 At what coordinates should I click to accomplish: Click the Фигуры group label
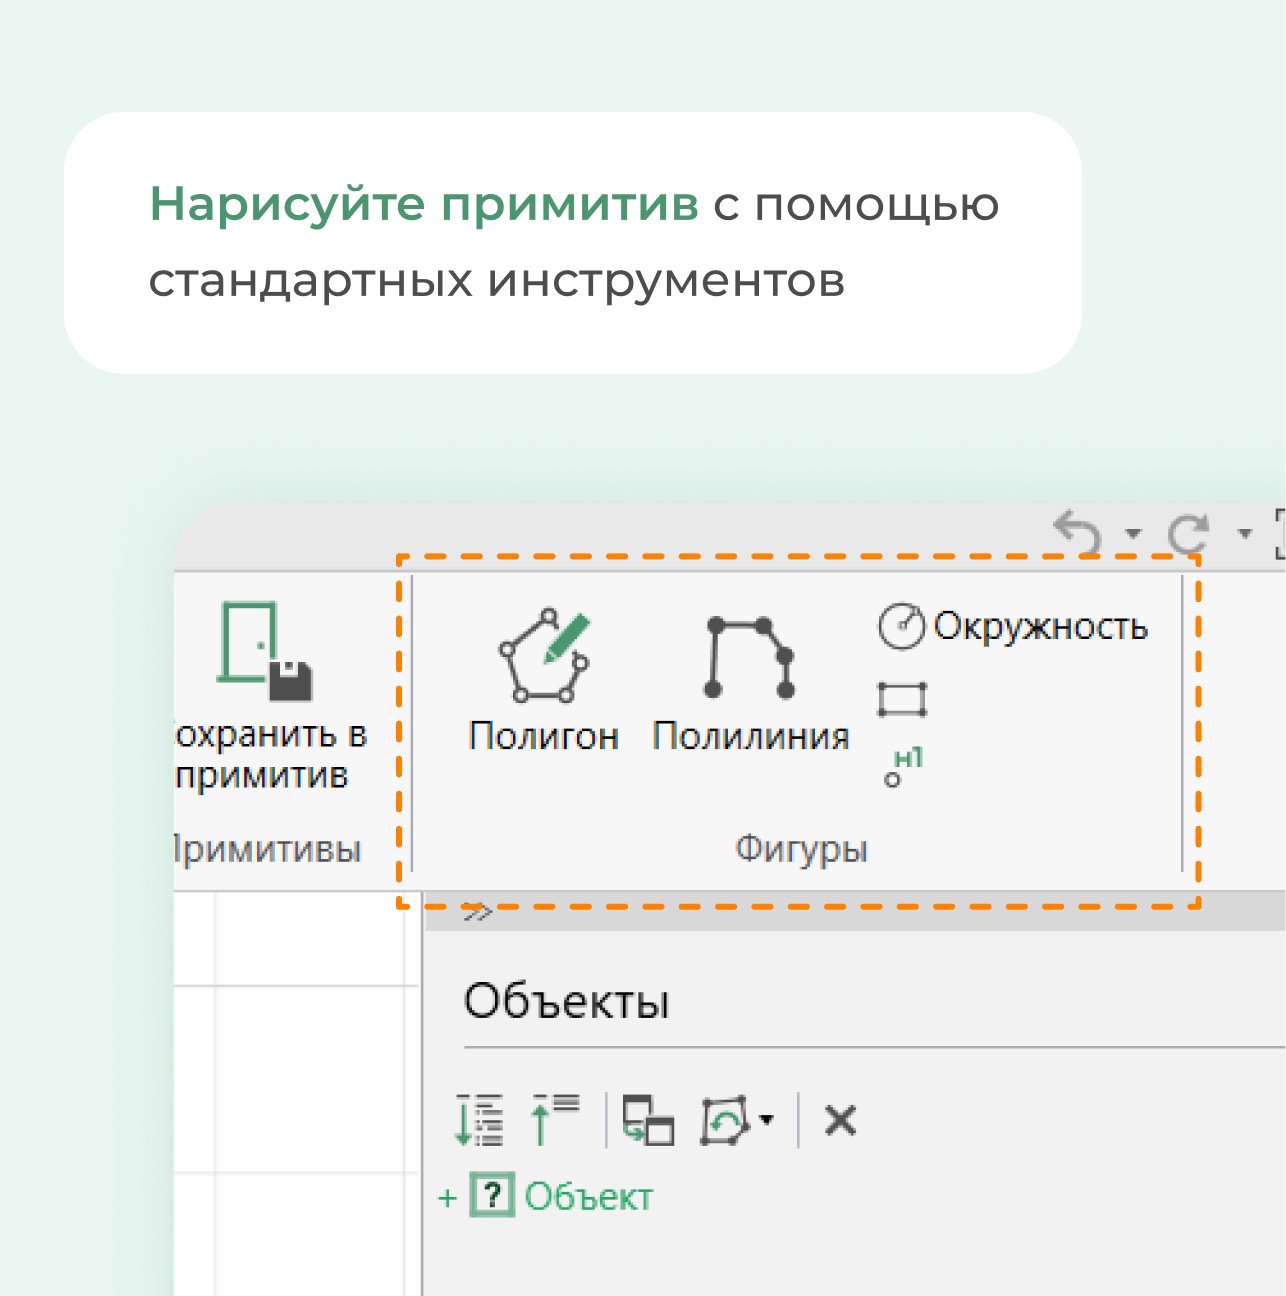(x=801, y=849)
